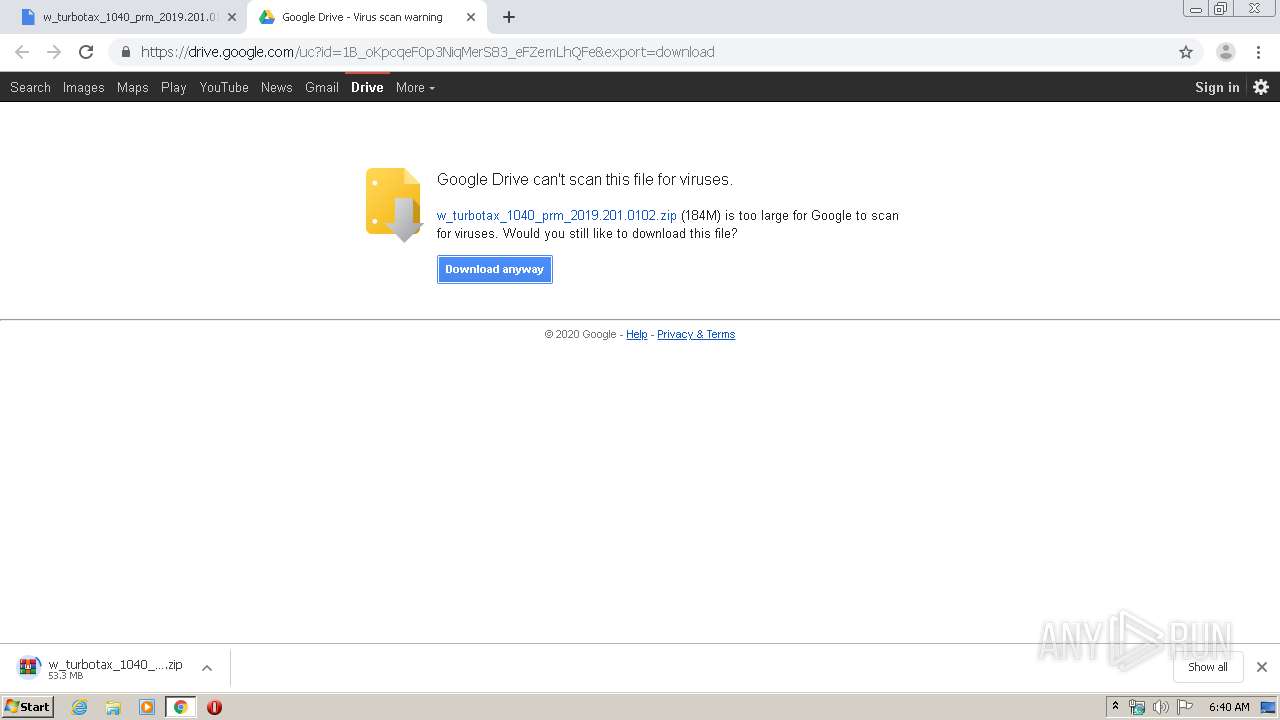Viewport: 1280px width, 720px height.
Task: Open Images in Google bar
Action: [83, 87]
